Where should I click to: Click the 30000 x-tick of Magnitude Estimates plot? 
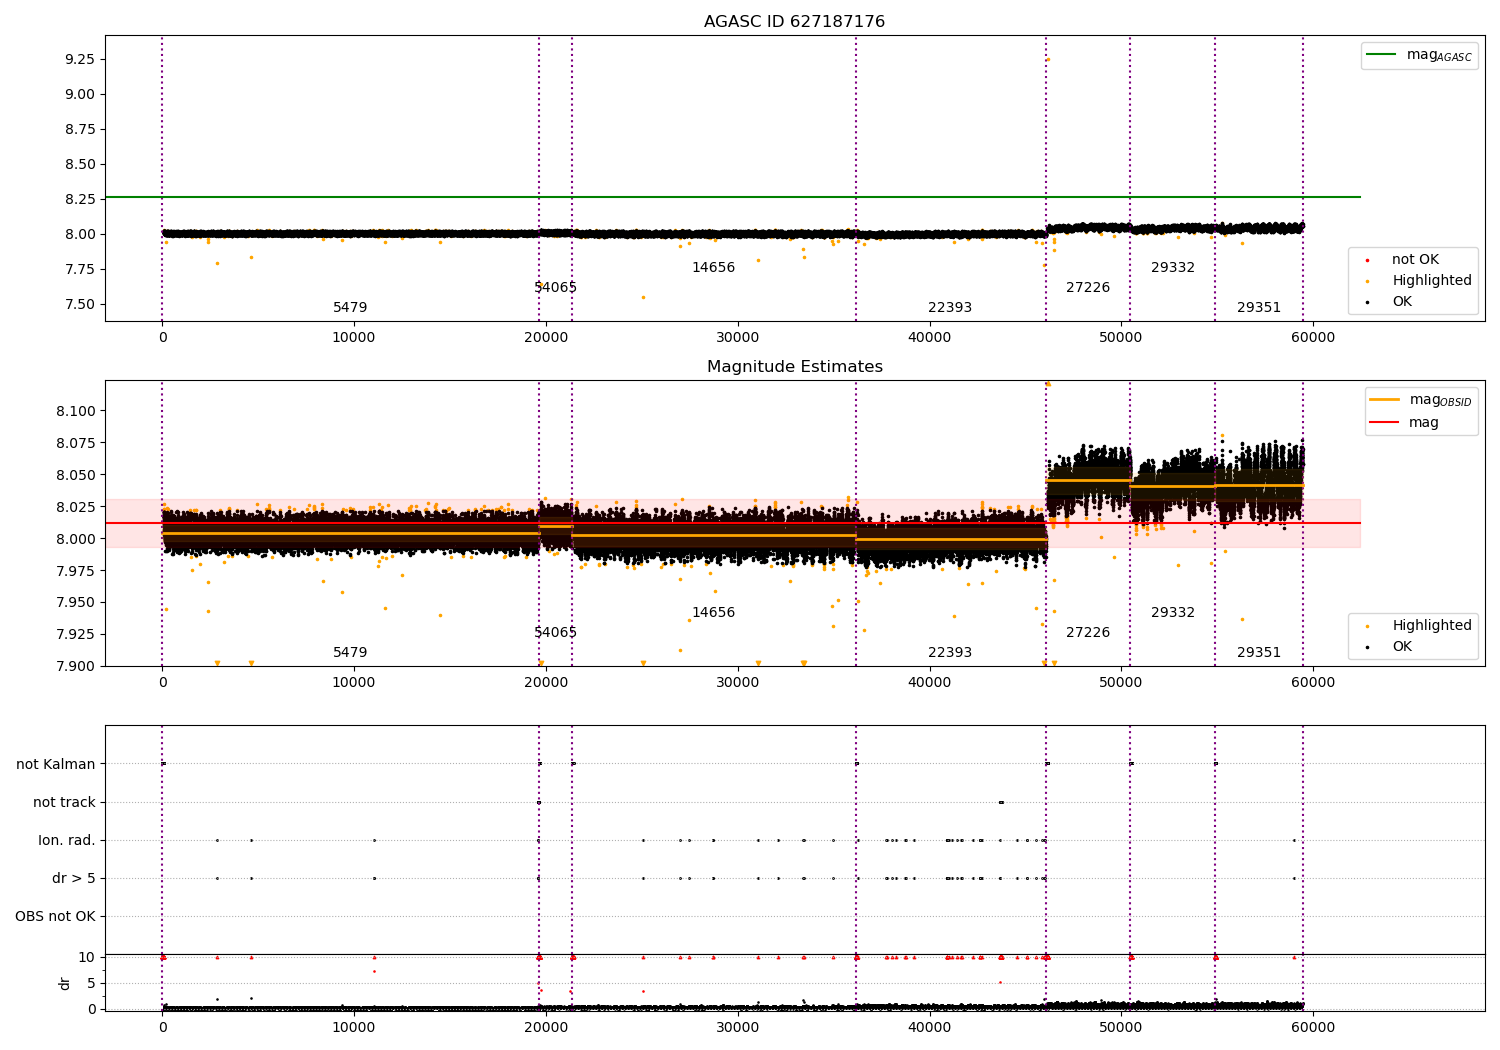click(x=738, y=683)
